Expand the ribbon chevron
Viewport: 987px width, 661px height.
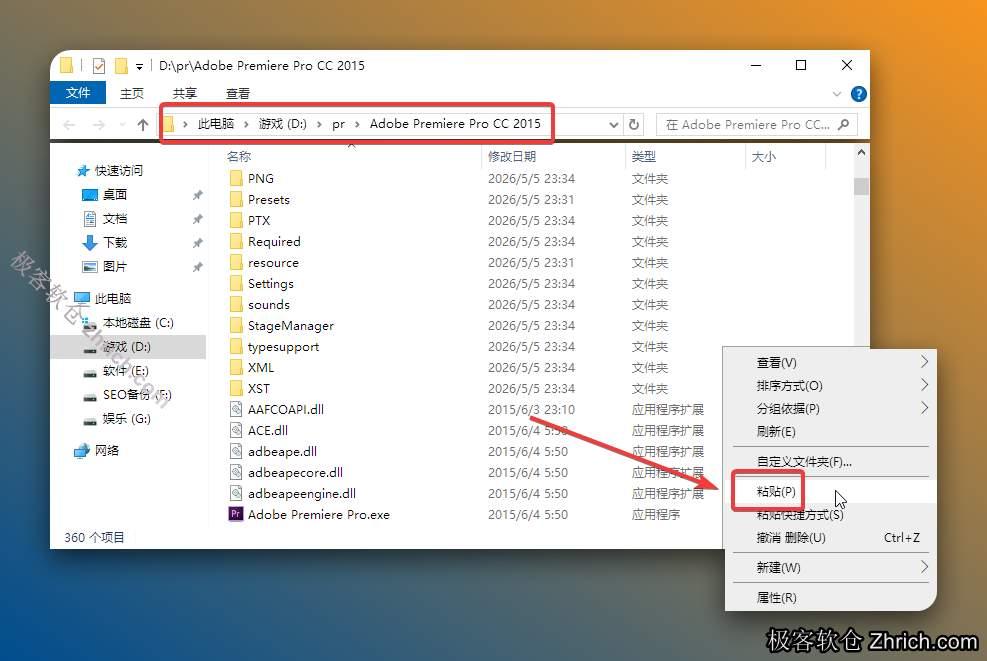point(837,94)
